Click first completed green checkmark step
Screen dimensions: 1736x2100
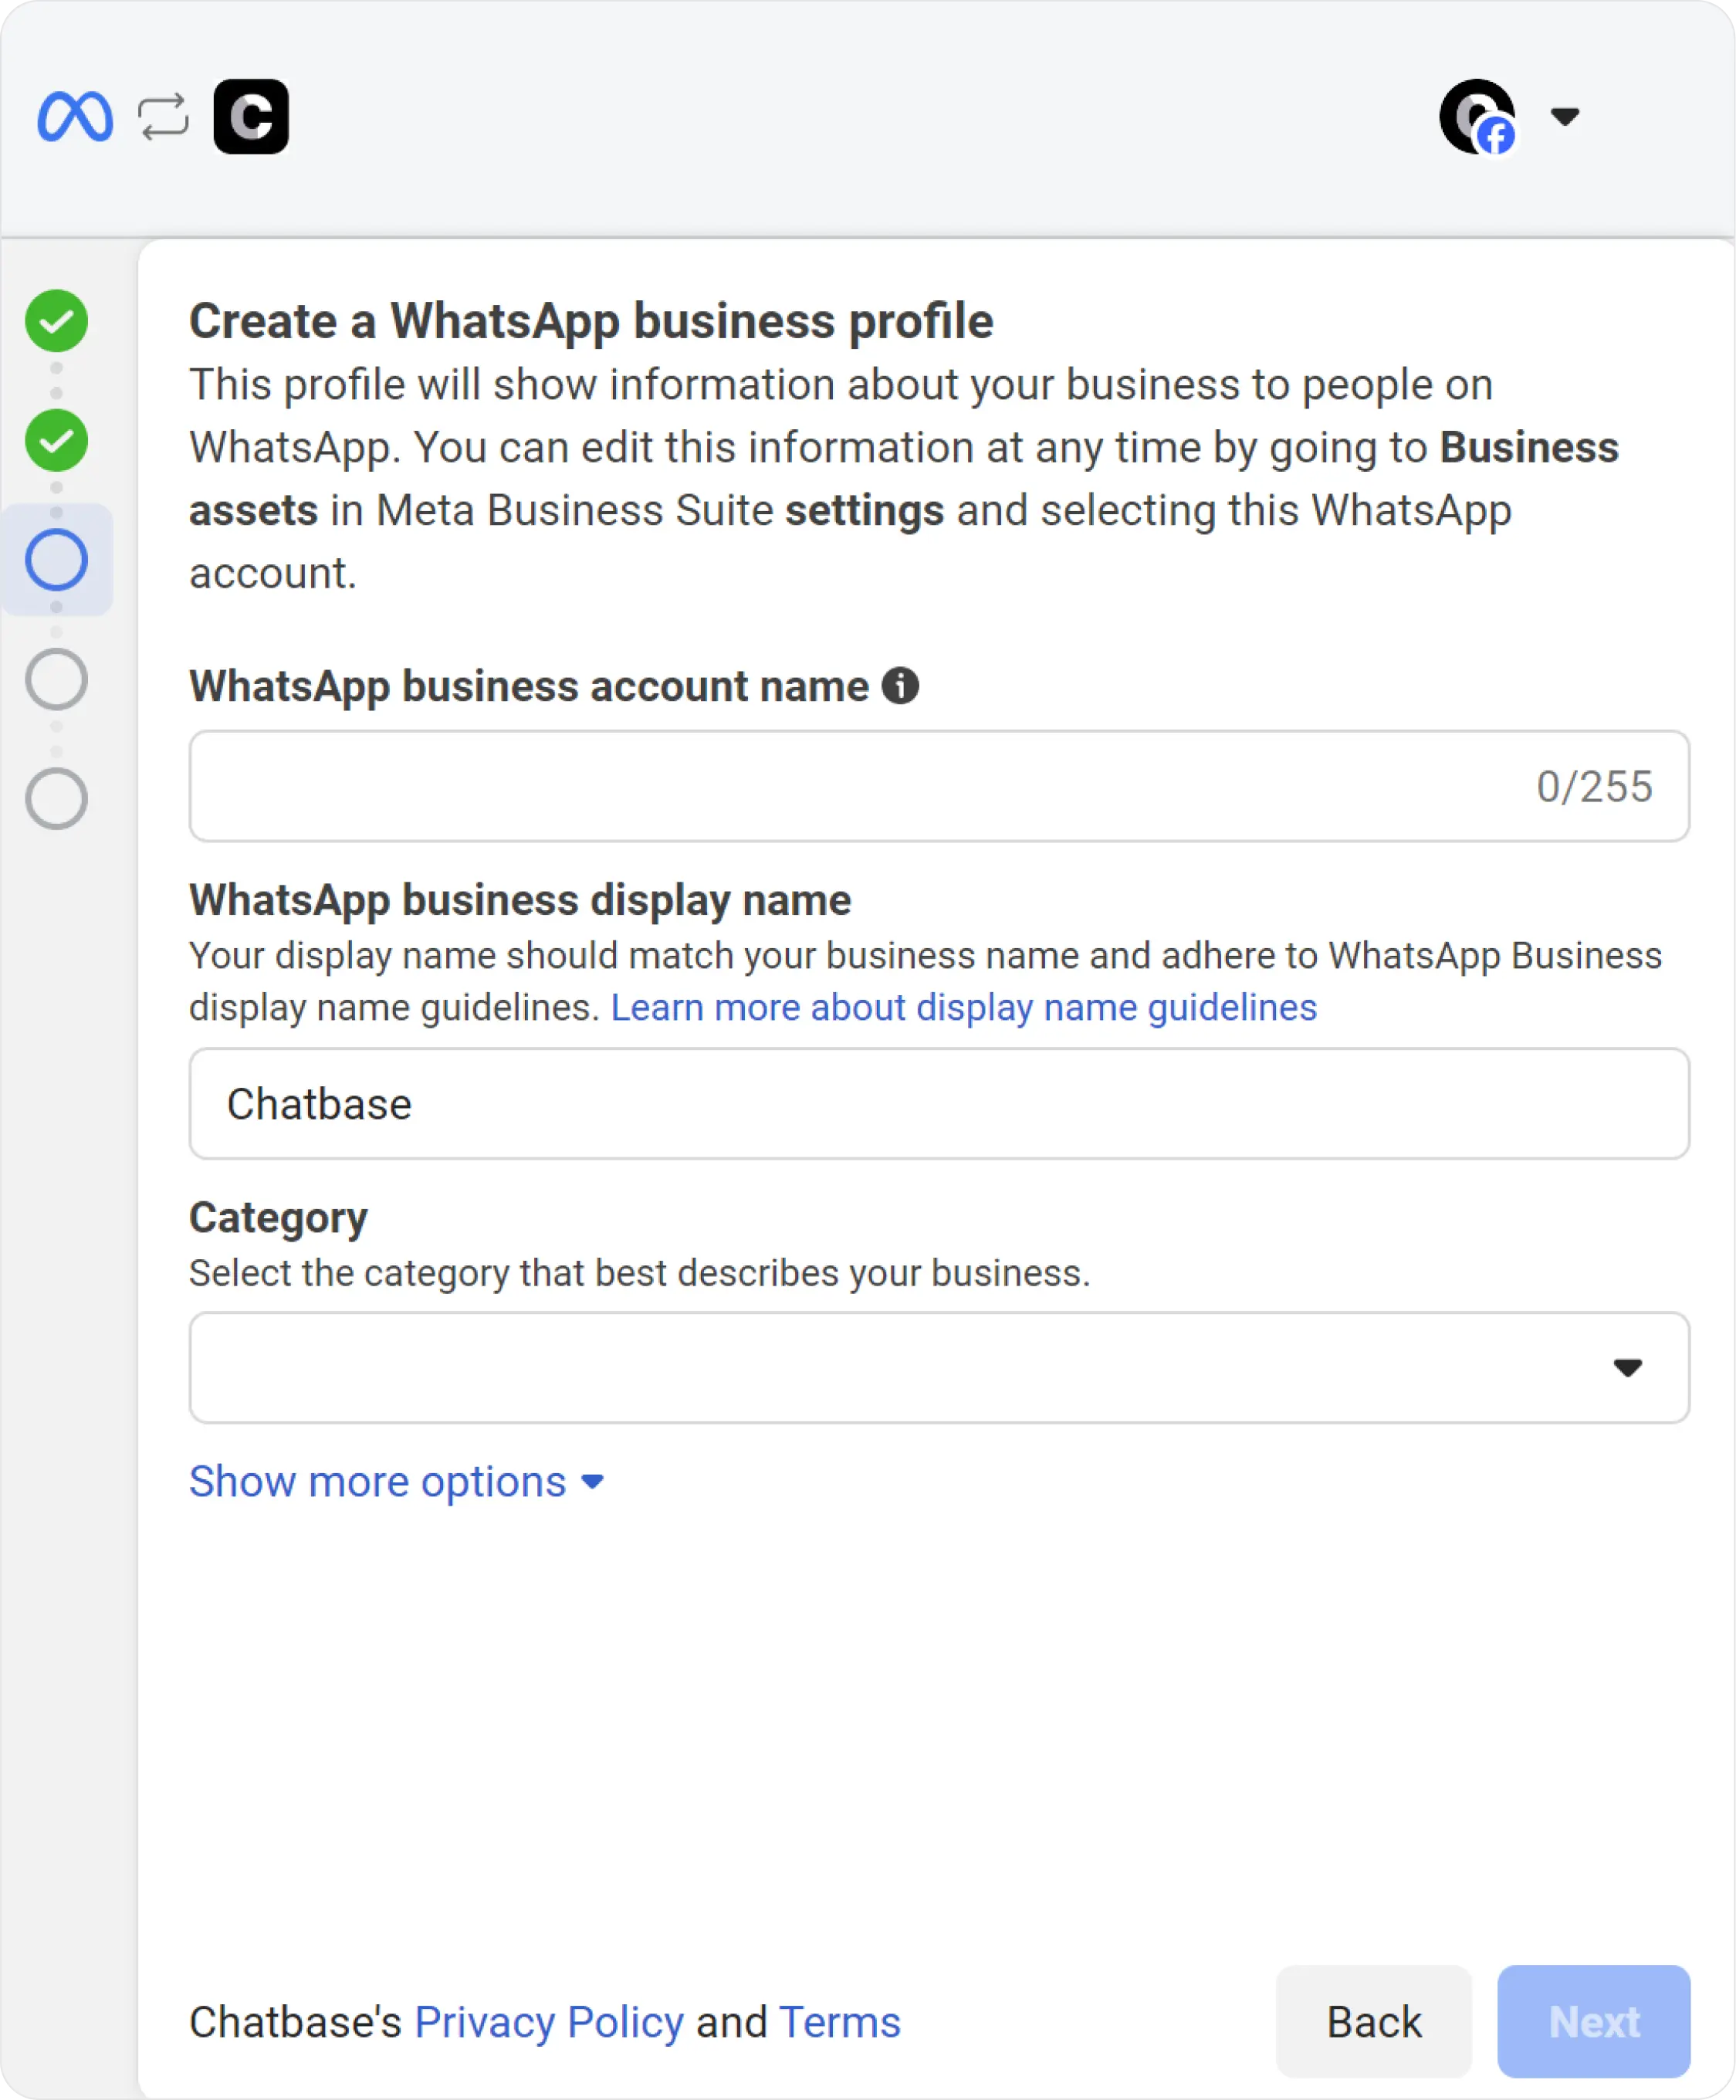tap(56, 321)
